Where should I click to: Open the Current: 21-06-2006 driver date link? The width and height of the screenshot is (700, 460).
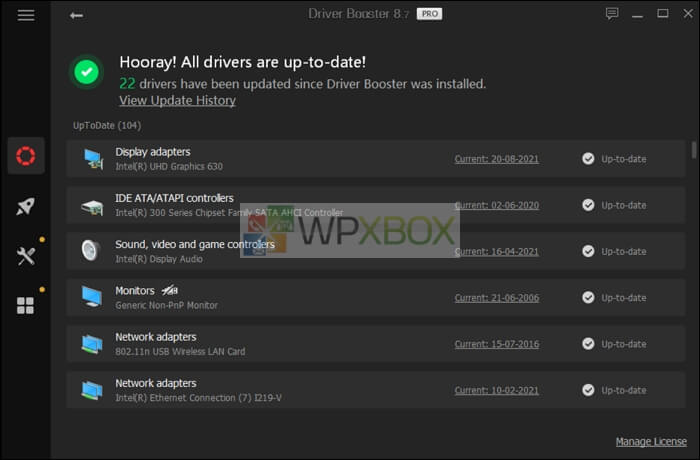click(x=496, y=298)
